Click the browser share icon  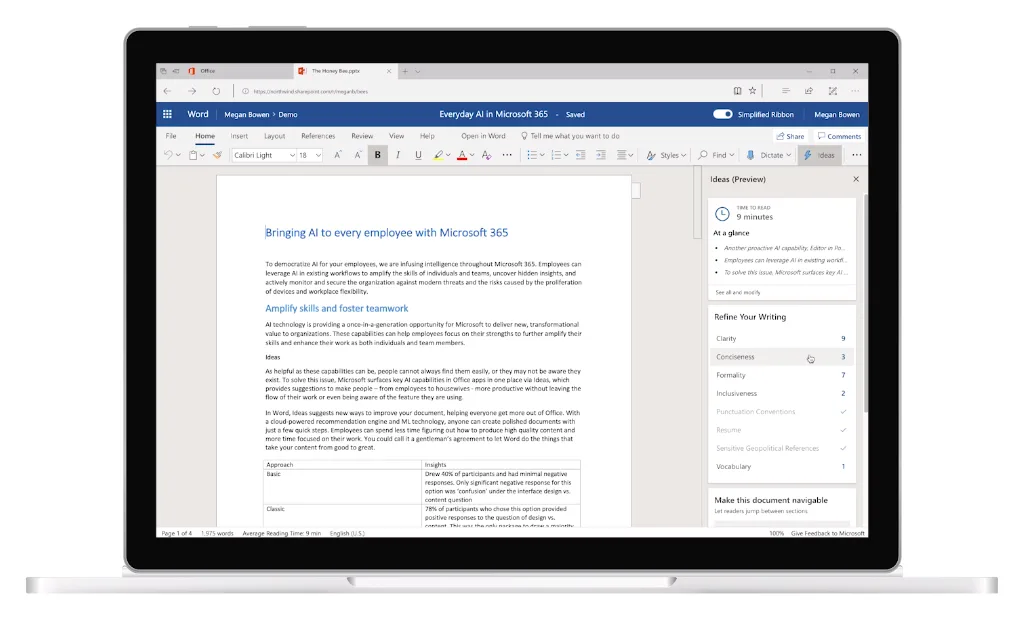(809, 91)
